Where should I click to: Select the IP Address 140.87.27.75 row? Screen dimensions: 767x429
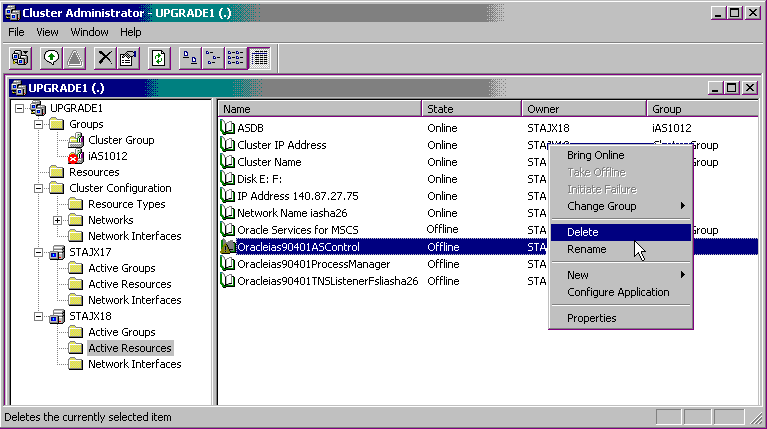297,196
